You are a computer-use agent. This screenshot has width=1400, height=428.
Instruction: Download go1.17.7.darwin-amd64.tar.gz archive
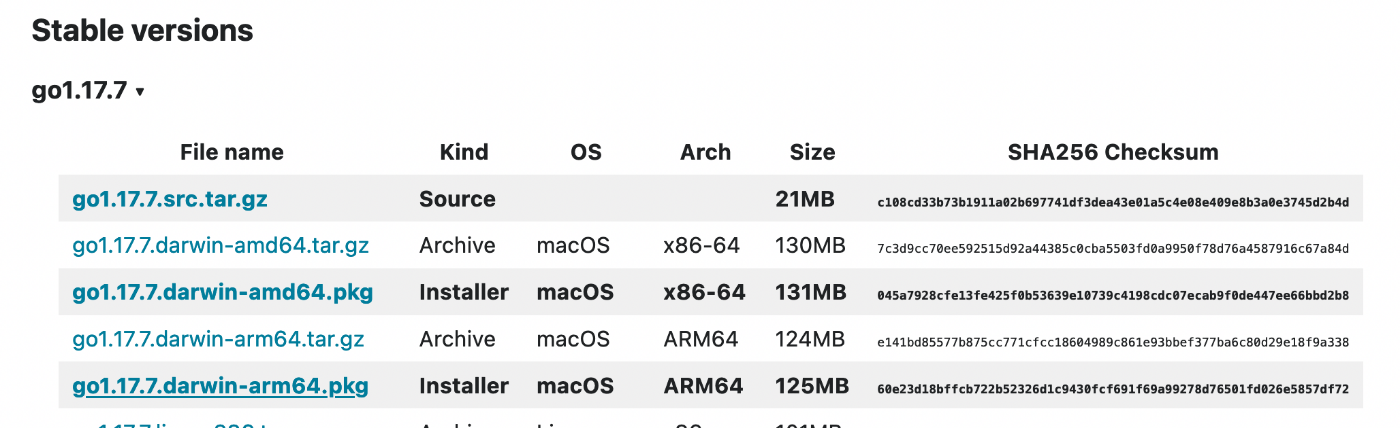(x=221, y=246)
